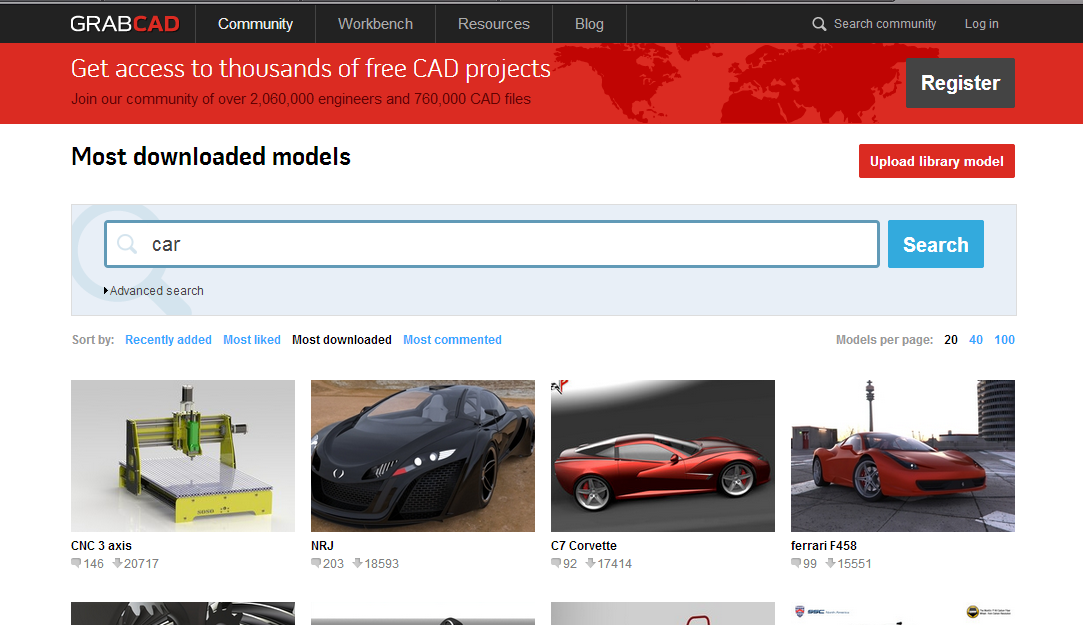
Task: Show 40 models per page
Action: click(x=976, y=340)
